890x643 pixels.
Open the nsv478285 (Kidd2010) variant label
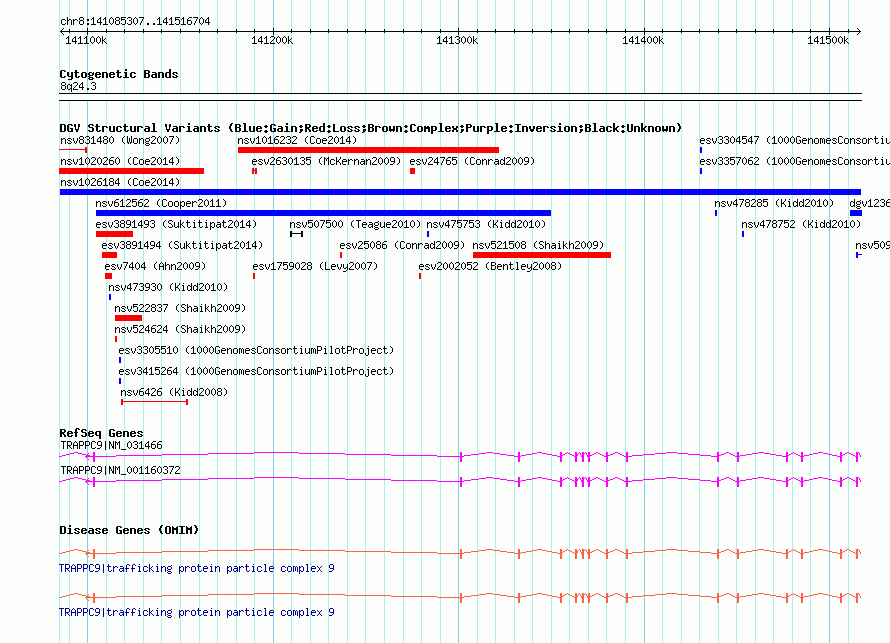(x=774, y=203)
